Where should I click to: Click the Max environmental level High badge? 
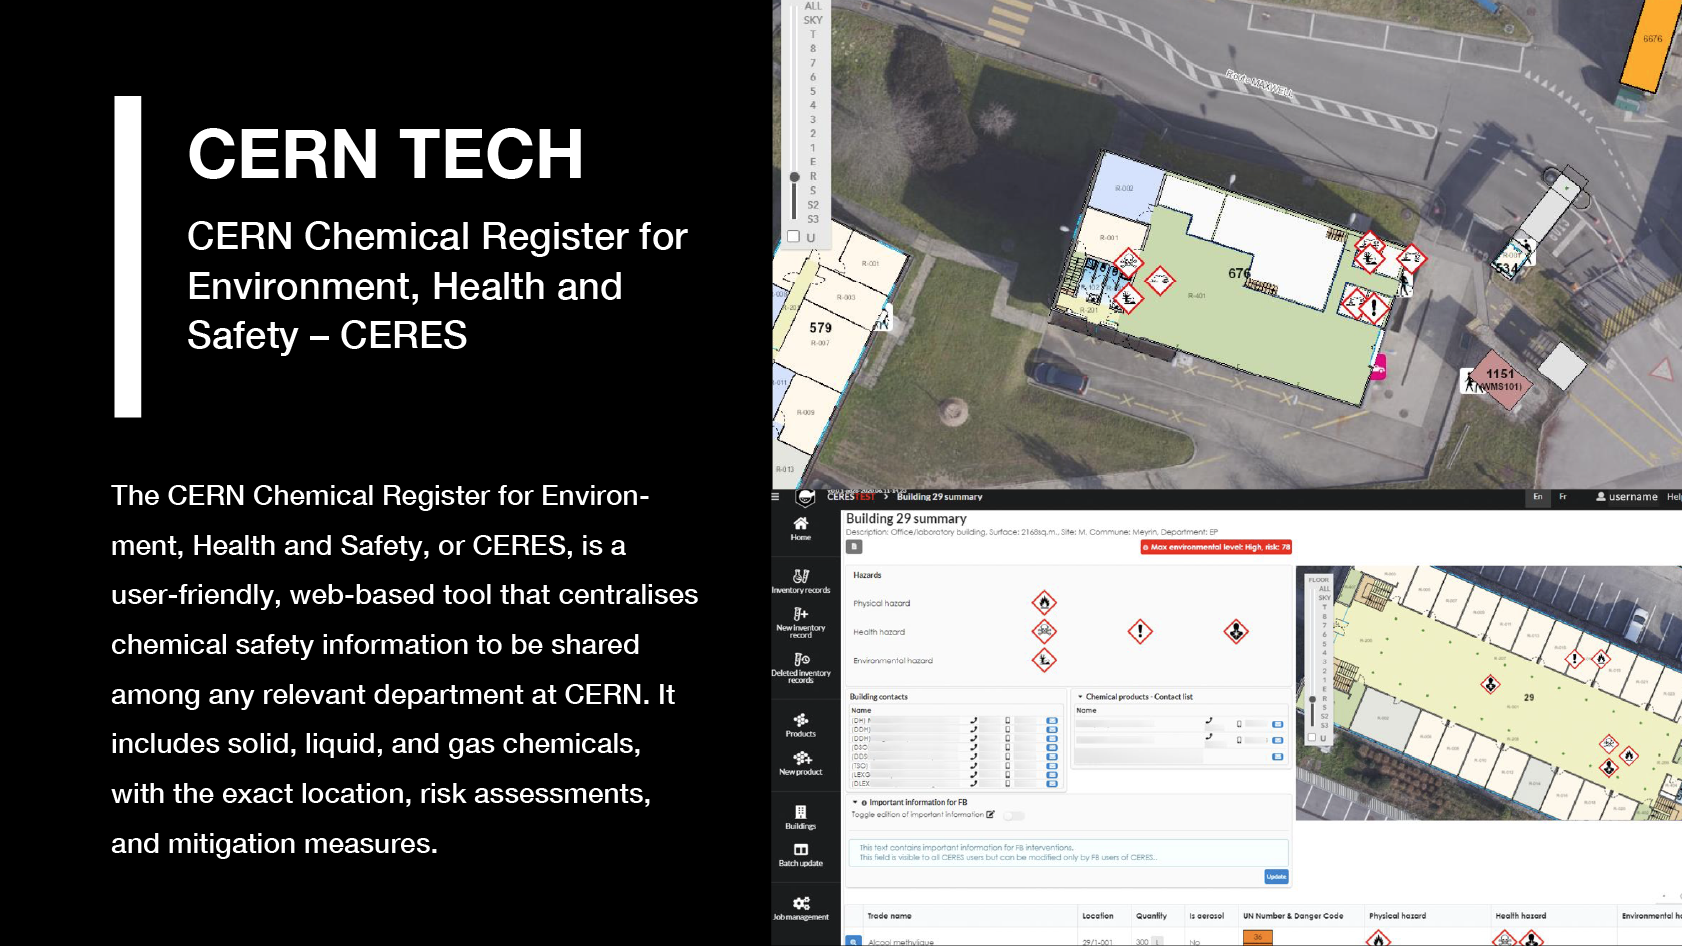click(1216, 547)
